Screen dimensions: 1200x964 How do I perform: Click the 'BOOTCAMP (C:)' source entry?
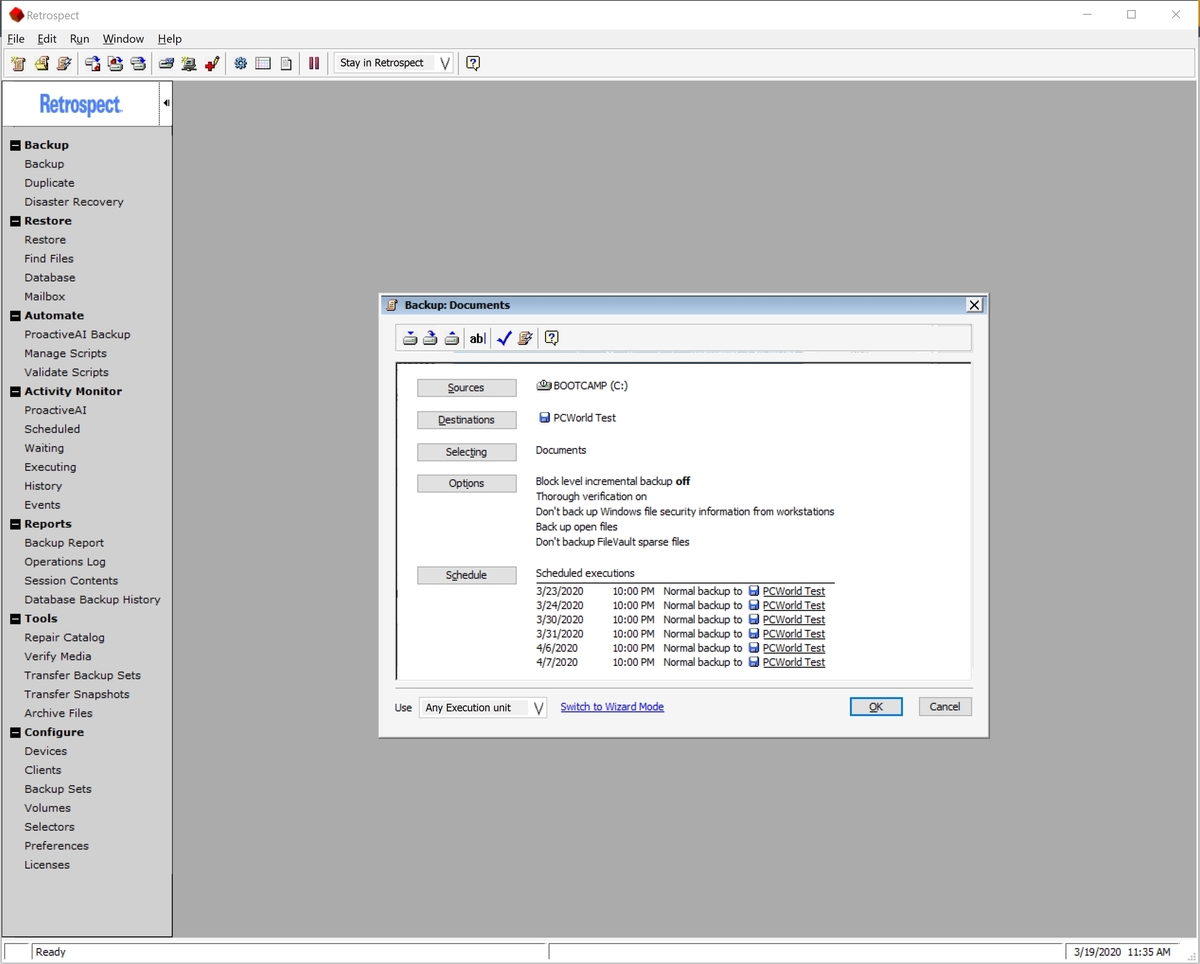(583, 386)
